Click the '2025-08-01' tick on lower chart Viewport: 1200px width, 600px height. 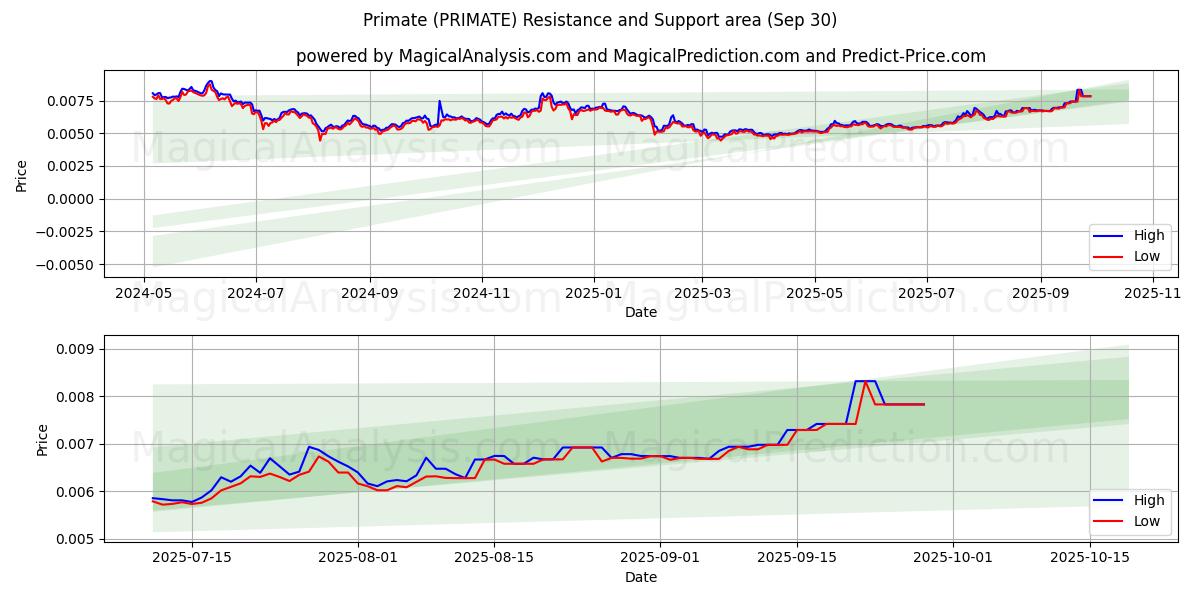(x=358, y=557)
